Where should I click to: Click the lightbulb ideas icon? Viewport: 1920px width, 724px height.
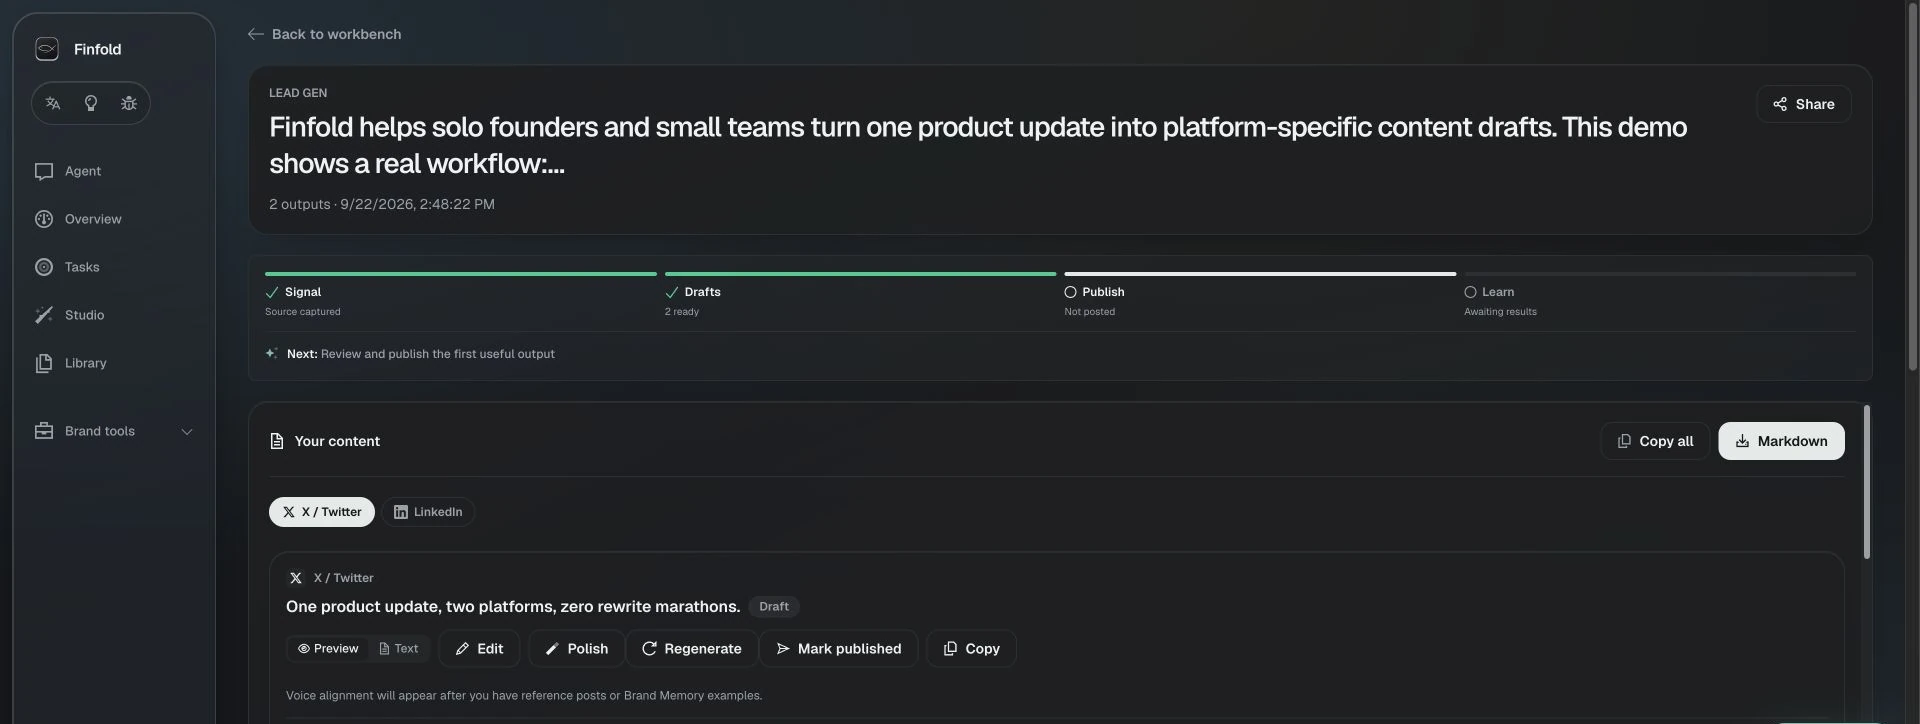[x=91, y=103]
